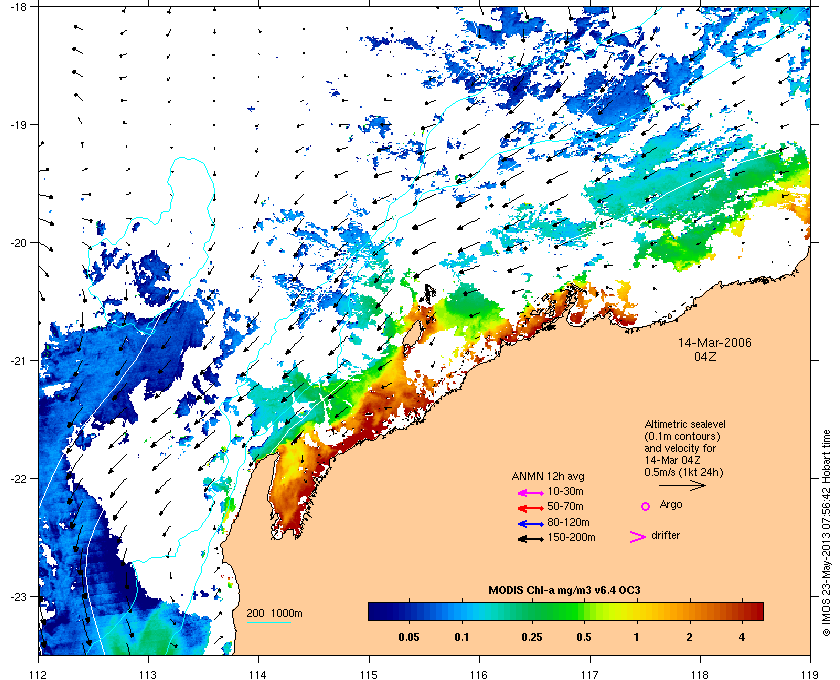Click the '150-200m' depth label

click(x=571, y=537)
